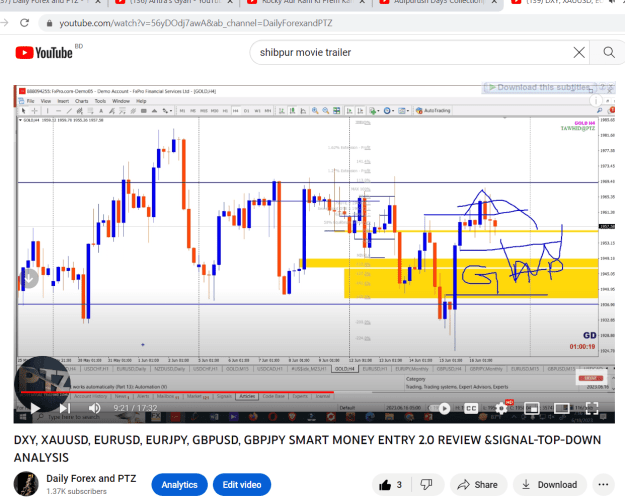The width and height of the screenshot is (625, 500).
Task: Click Edit video button
Action: [x=242, y=485]
